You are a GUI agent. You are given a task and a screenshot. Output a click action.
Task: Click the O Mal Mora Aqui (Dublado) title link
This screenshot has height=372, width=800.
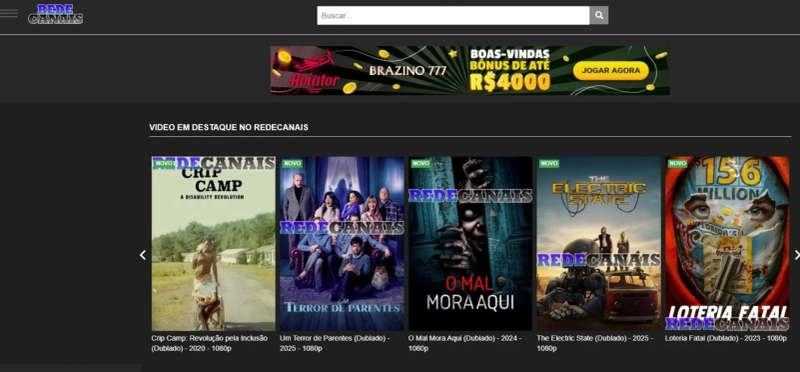pyautogui.click(x=465, y=343)
